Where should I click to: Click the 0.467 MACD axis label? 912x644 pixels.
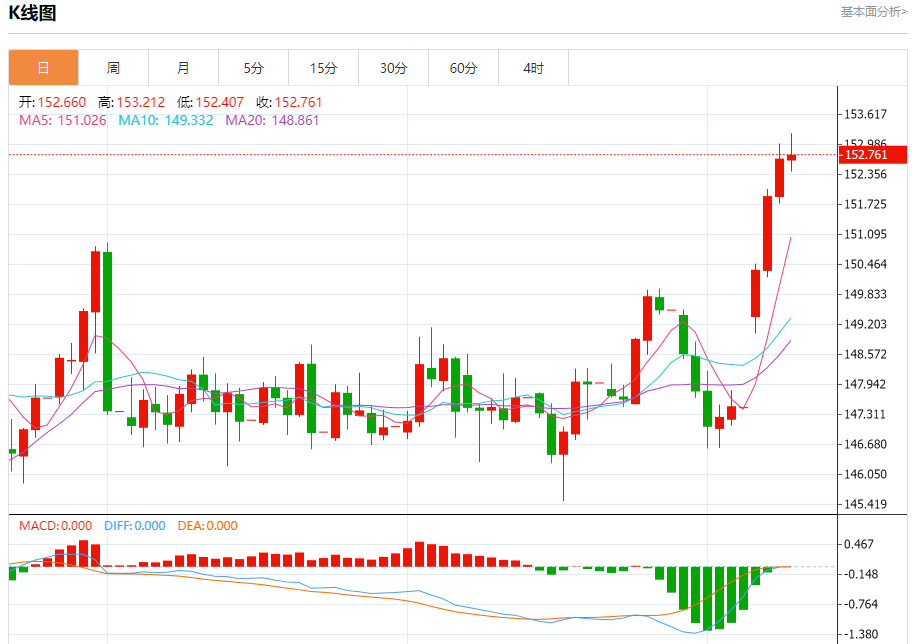859,544
